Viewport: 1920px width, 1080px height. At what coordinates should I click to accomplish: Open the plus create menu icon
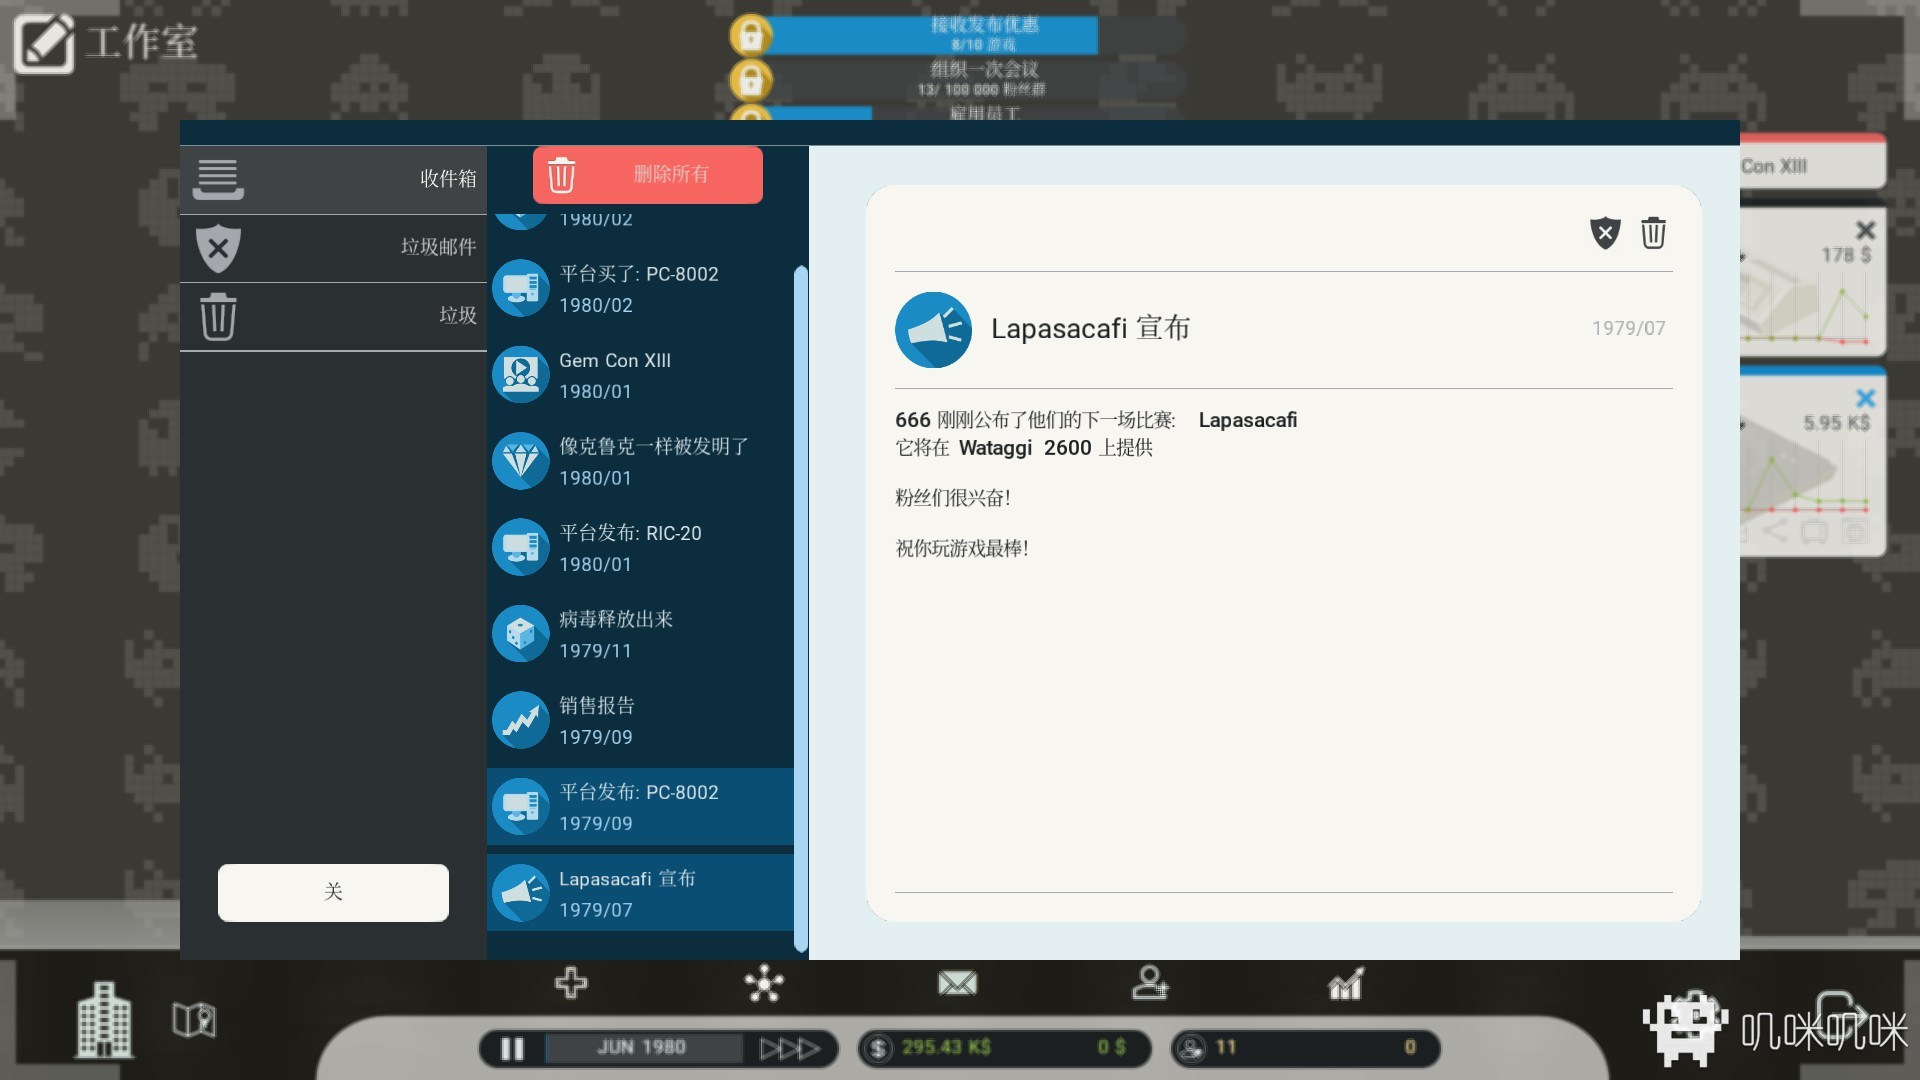tap(571, 983)
